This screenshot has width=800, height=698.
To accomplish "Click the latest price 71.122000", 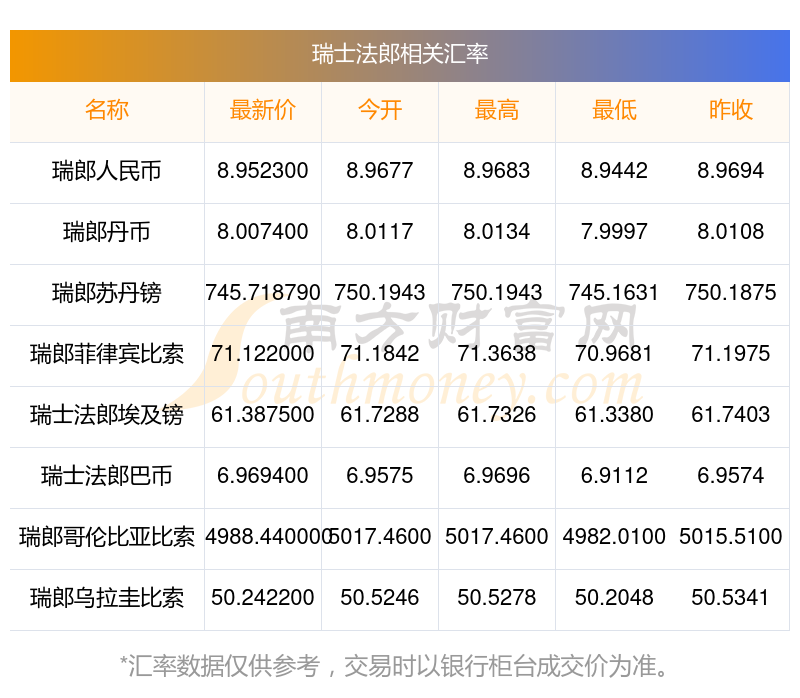I will (x=263, y=354).
